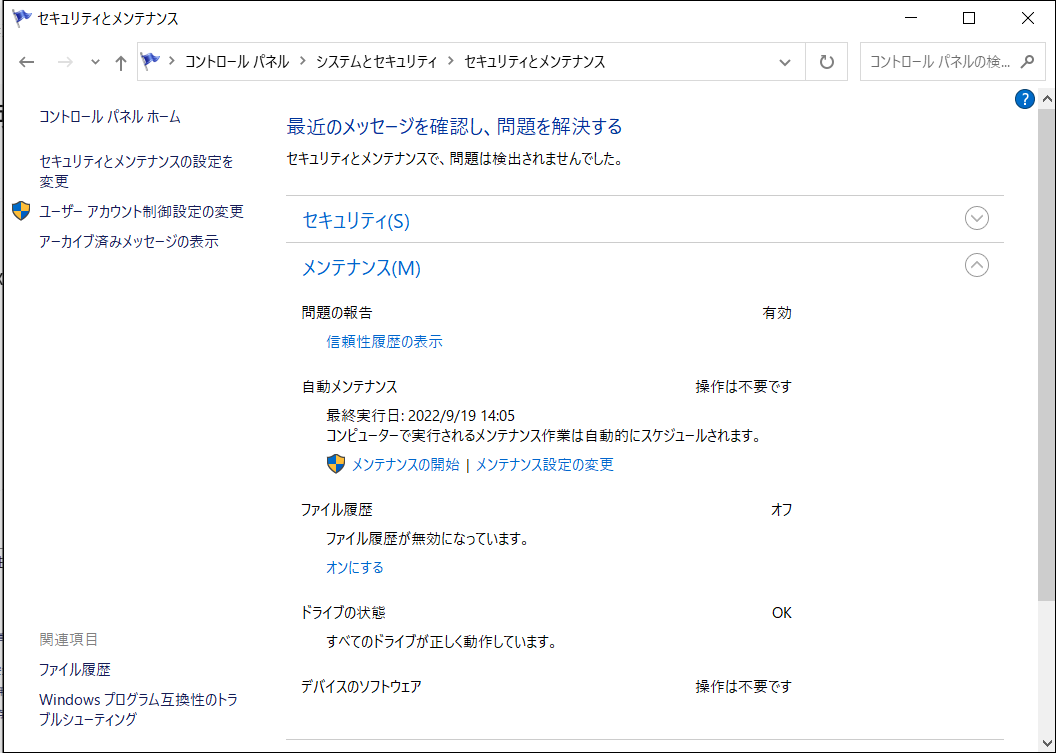Select システムとセキュリティ in the breadcrumb path
This screenshot has width=1056, height=753.
tap(376, 62)
